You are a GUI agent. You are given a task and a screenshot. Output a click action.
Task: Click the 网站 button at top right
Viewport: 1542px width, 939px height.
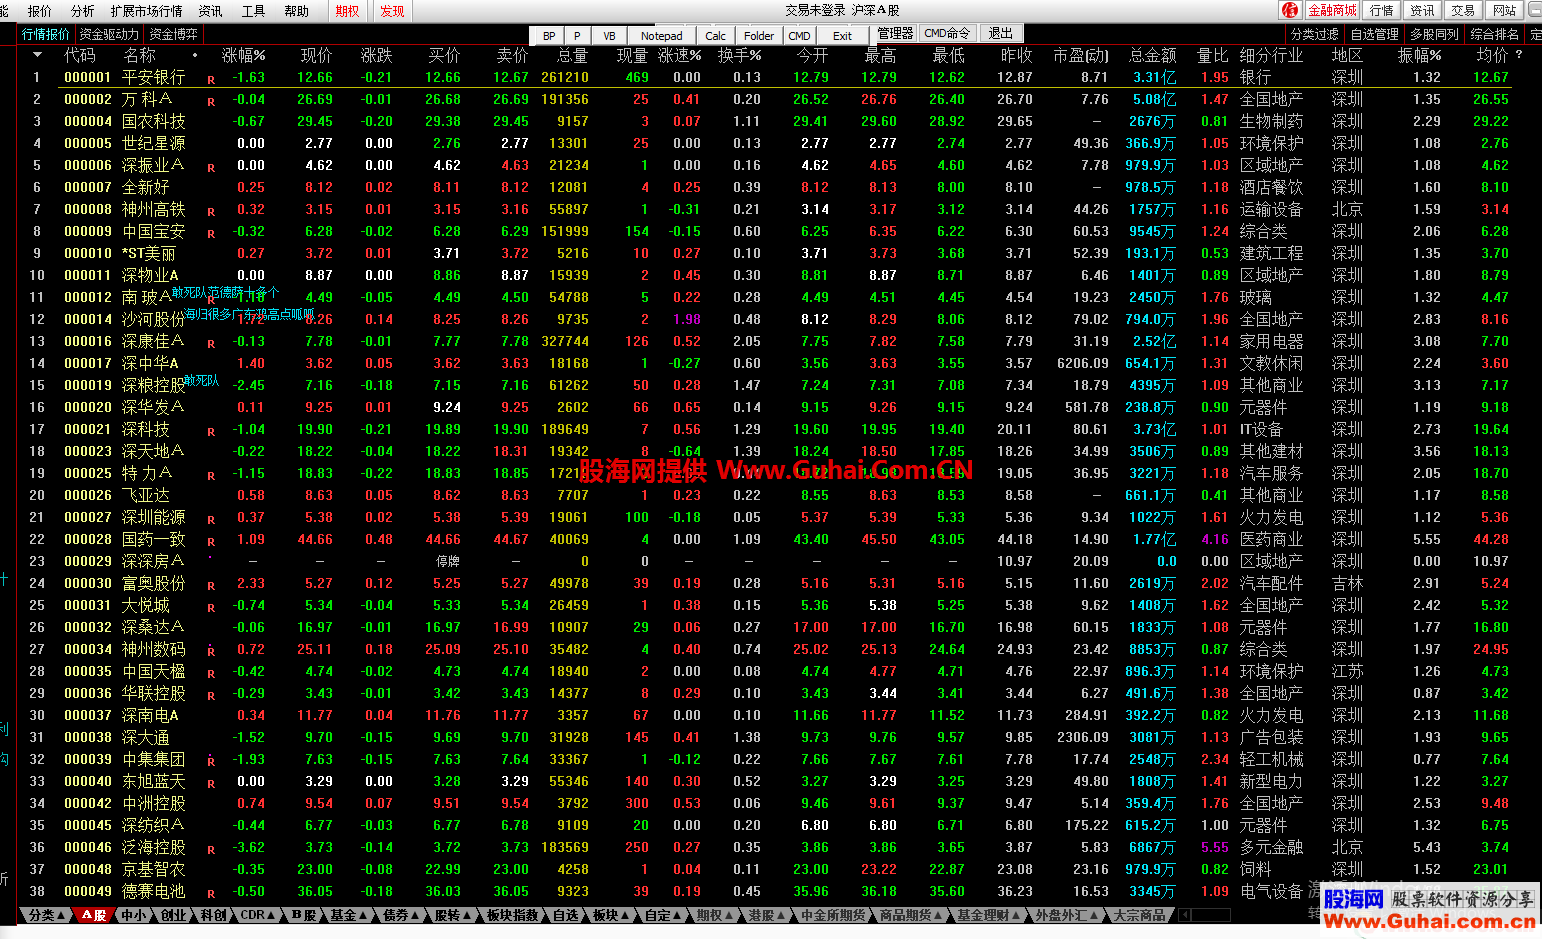[x=1505, y=10]
